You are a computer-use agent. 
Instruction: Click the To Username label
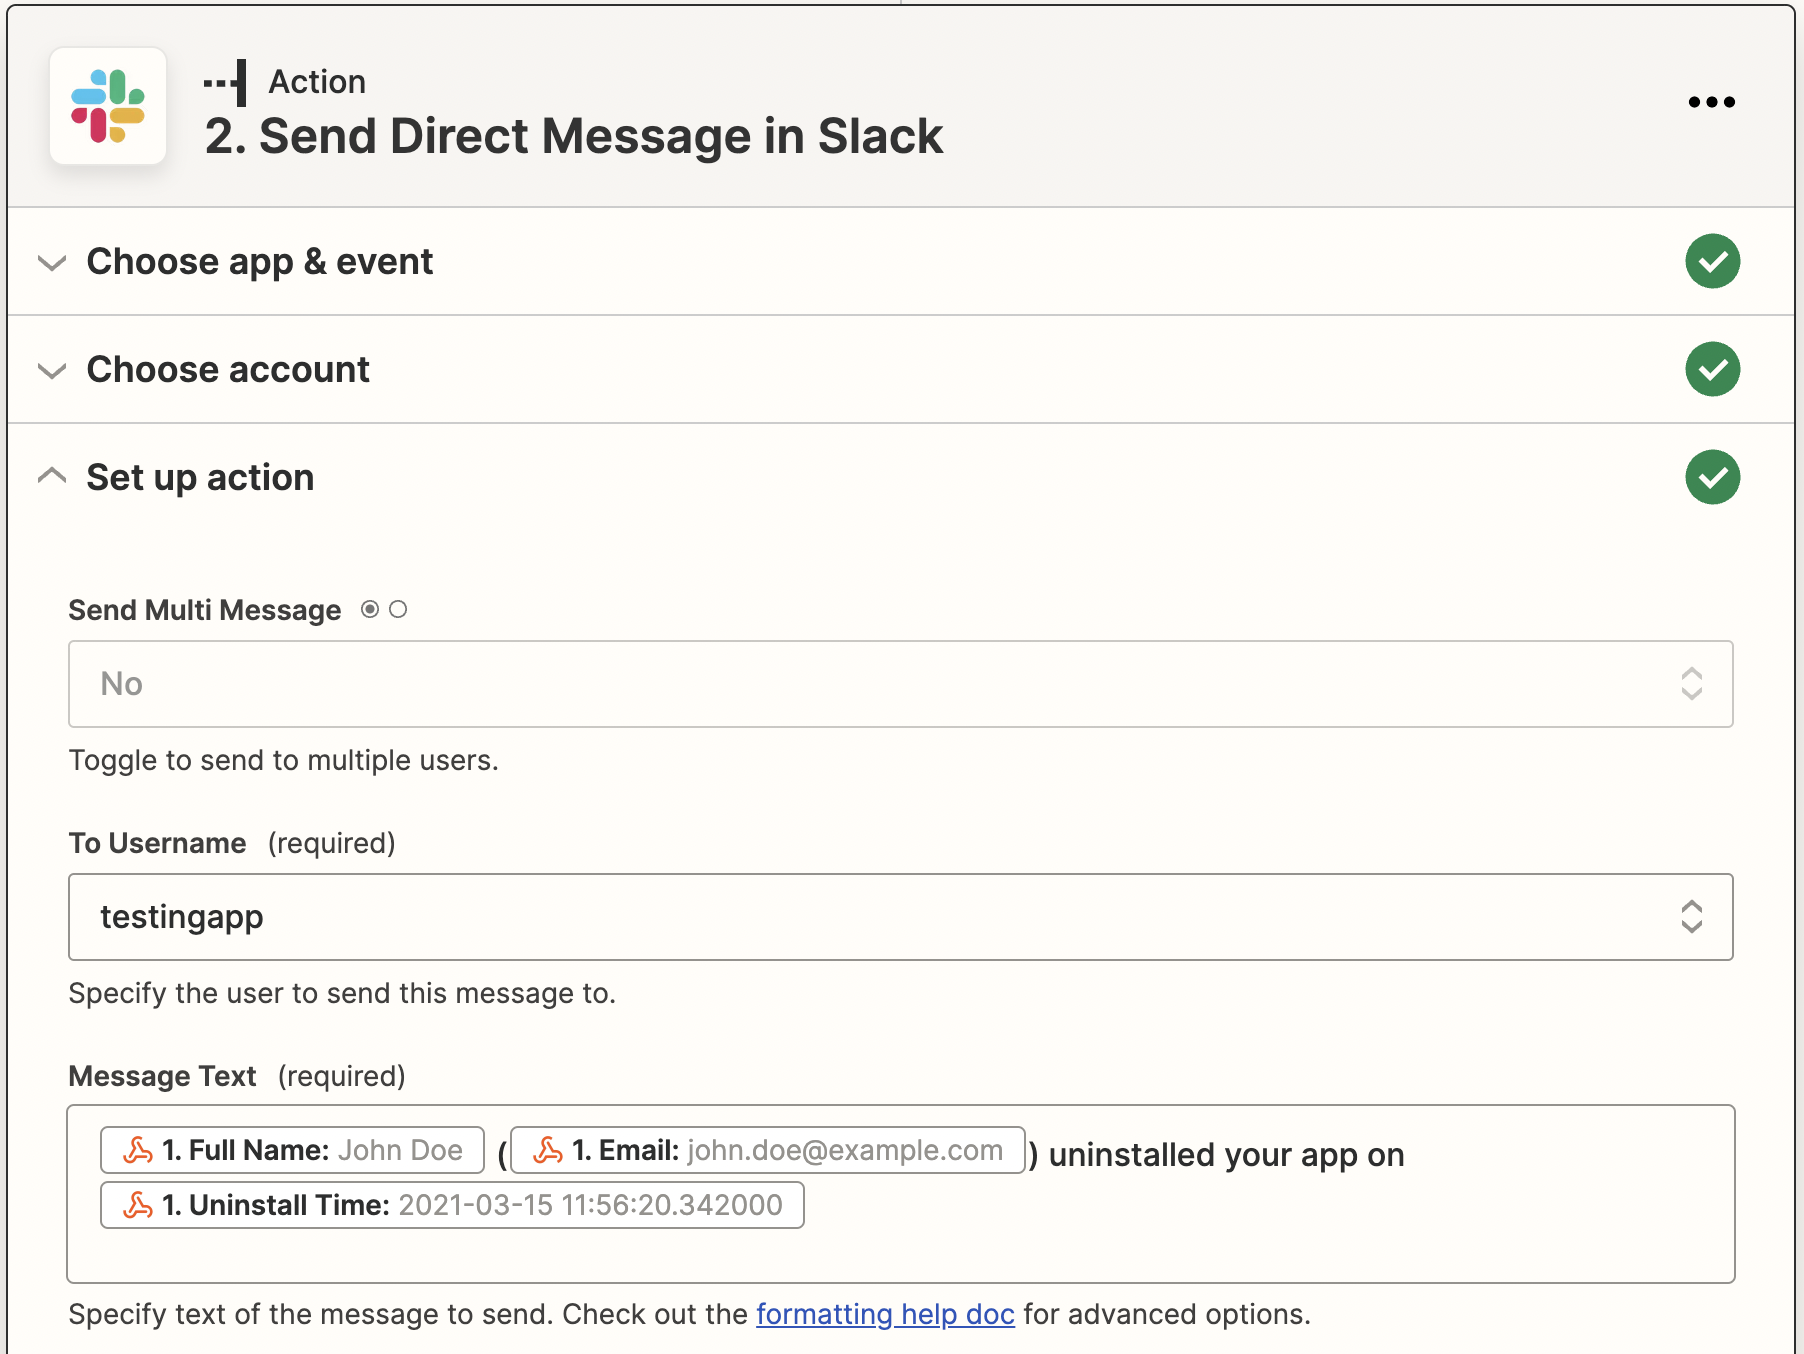pyautogui.click(x=157, y=843)
